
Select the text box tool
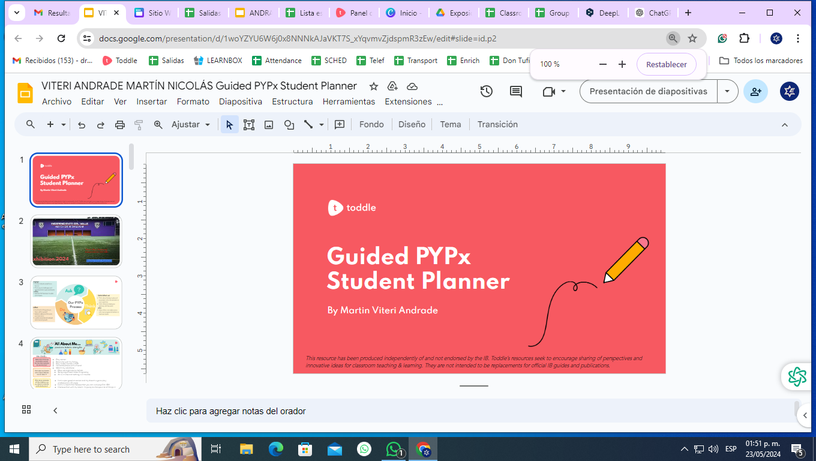click(249, 125)
